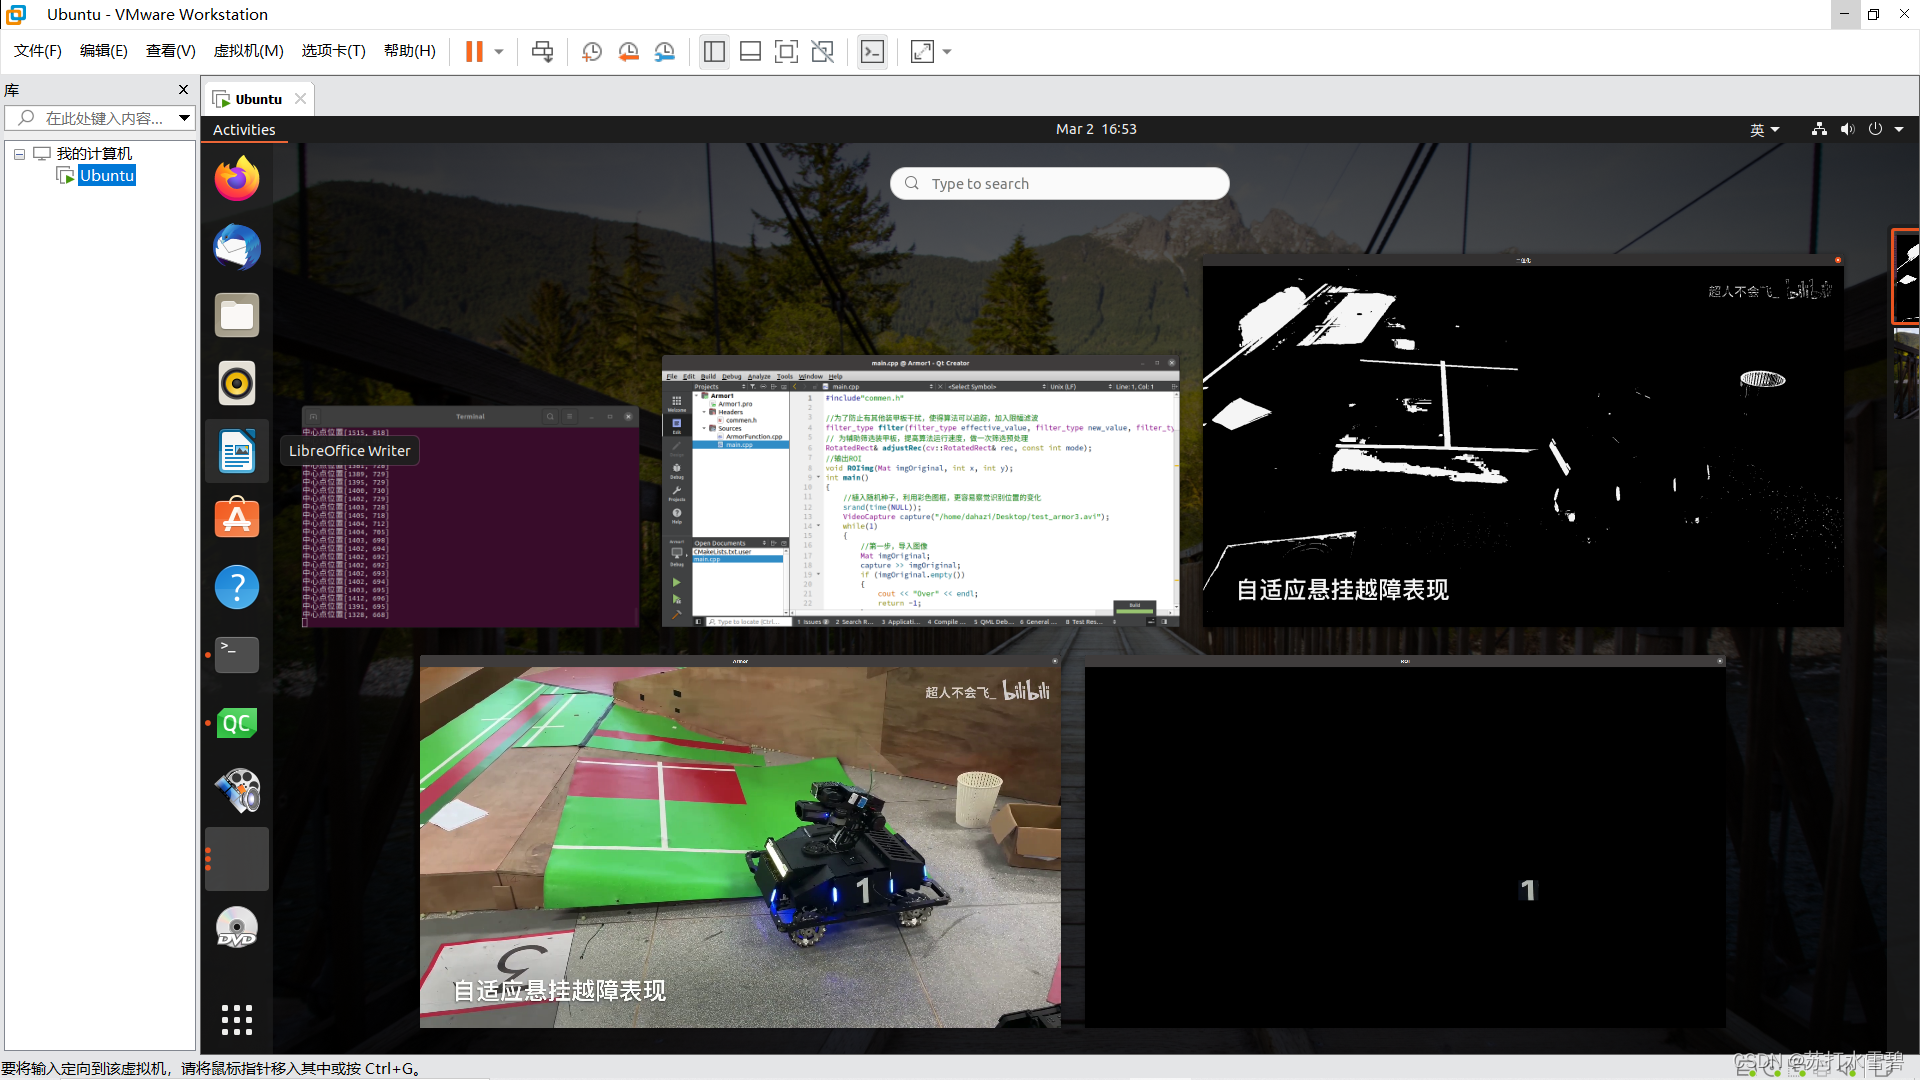Viewport: 1920px width, 1080px height.
Task: Select the Rhythmbox music player icon
Action: pyautogui.click(x=236, y=382)
